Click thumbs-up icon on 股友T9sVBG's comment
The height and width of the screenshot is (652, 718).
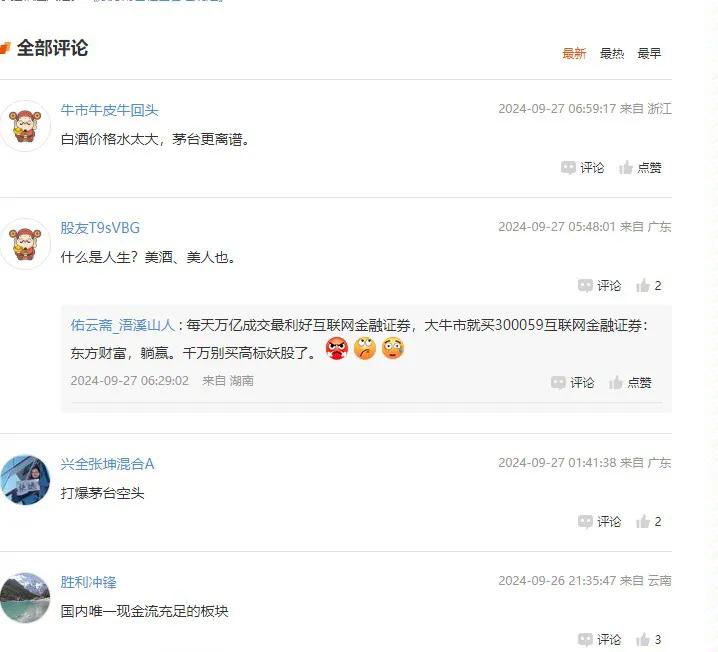643,286
